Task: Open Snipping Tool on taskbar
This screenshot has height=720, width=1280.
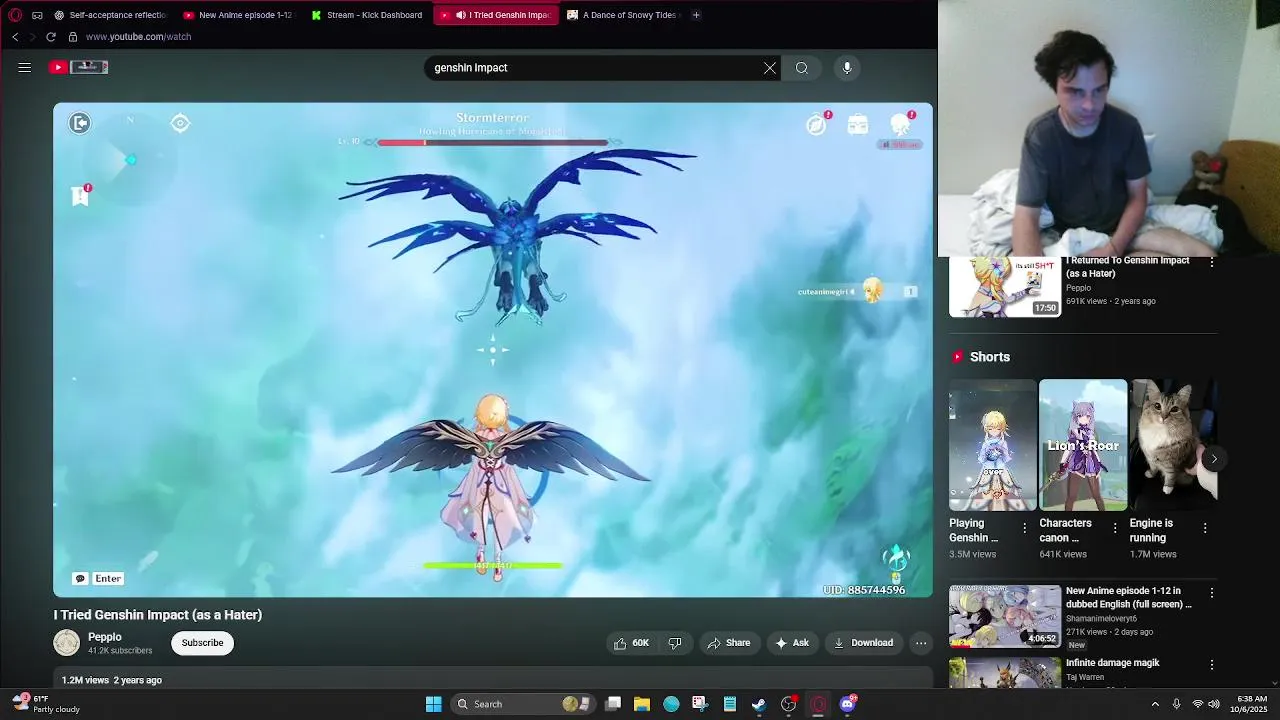Action: (x=700, y=704)
